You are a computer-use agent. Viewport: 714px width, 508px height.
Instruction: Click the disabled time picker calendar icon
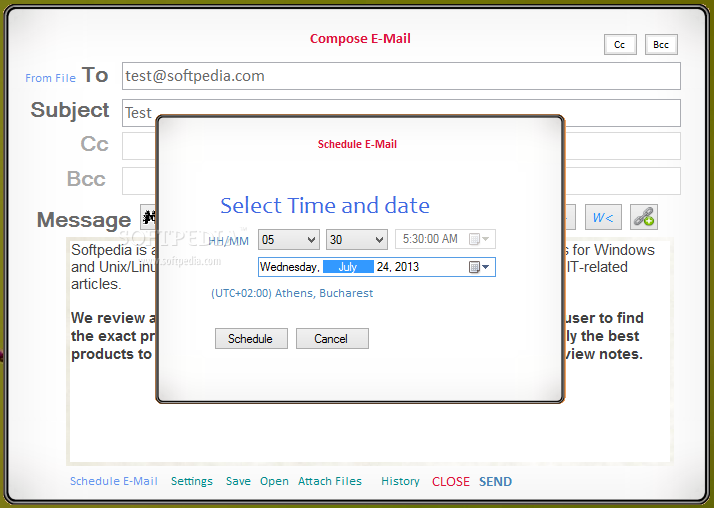tap(474, 239)
